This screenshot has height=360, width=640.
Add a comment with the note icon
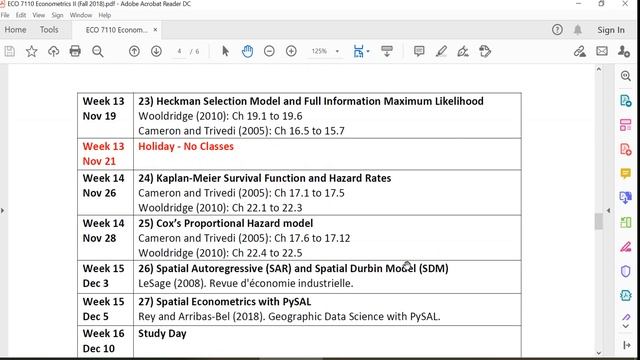tap(419, 51)
